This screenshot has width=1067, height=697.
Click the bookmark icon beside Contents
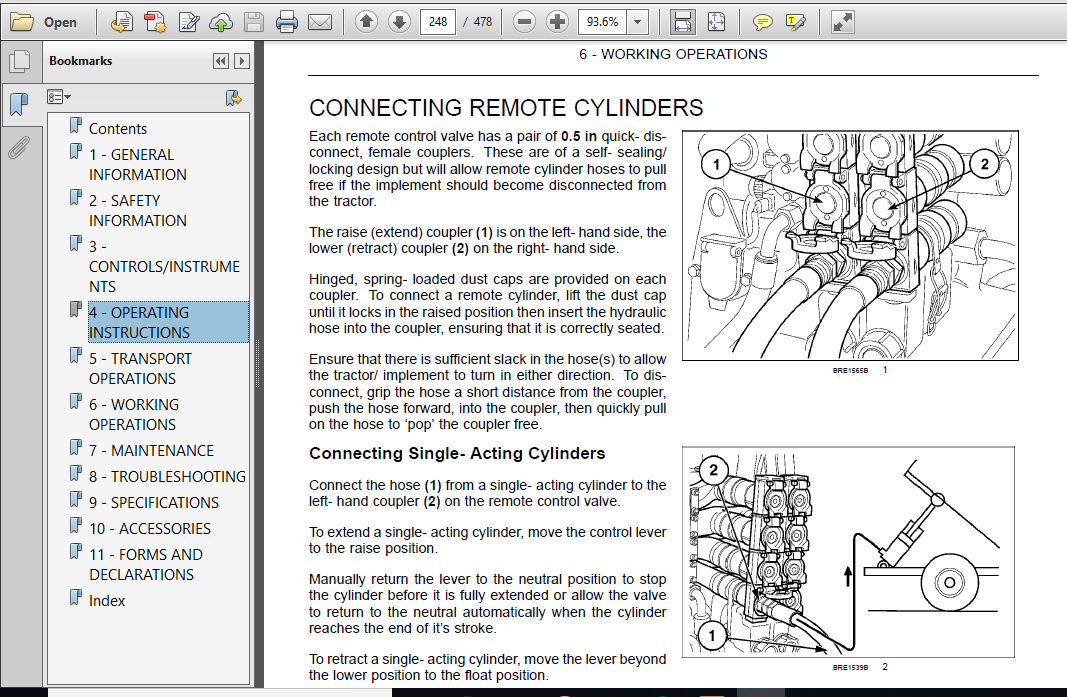coord(76,126)
